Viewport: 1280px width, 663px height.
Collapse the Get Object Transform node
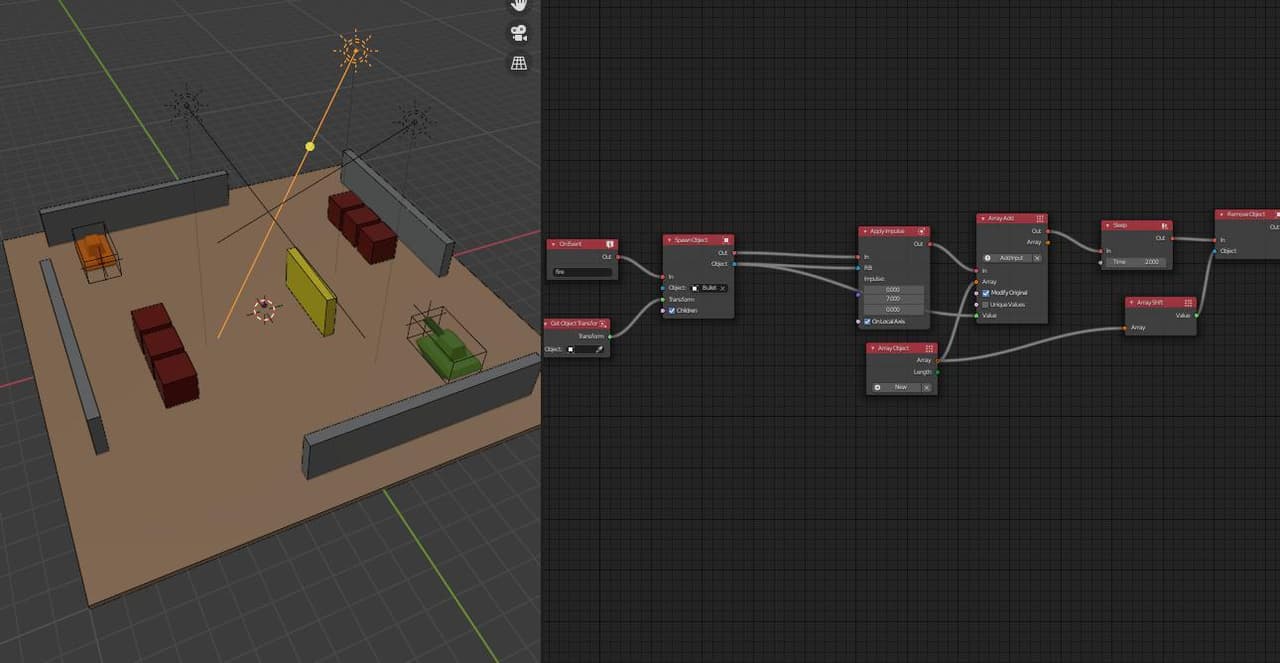click(x=547, y=324)
